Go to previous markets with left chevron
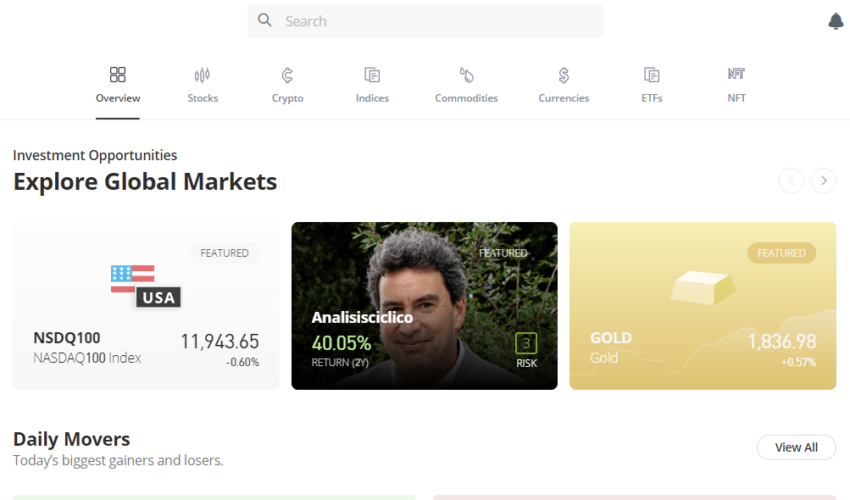The height and width of the screenshot is (500, 850). (x=791, y=181)
